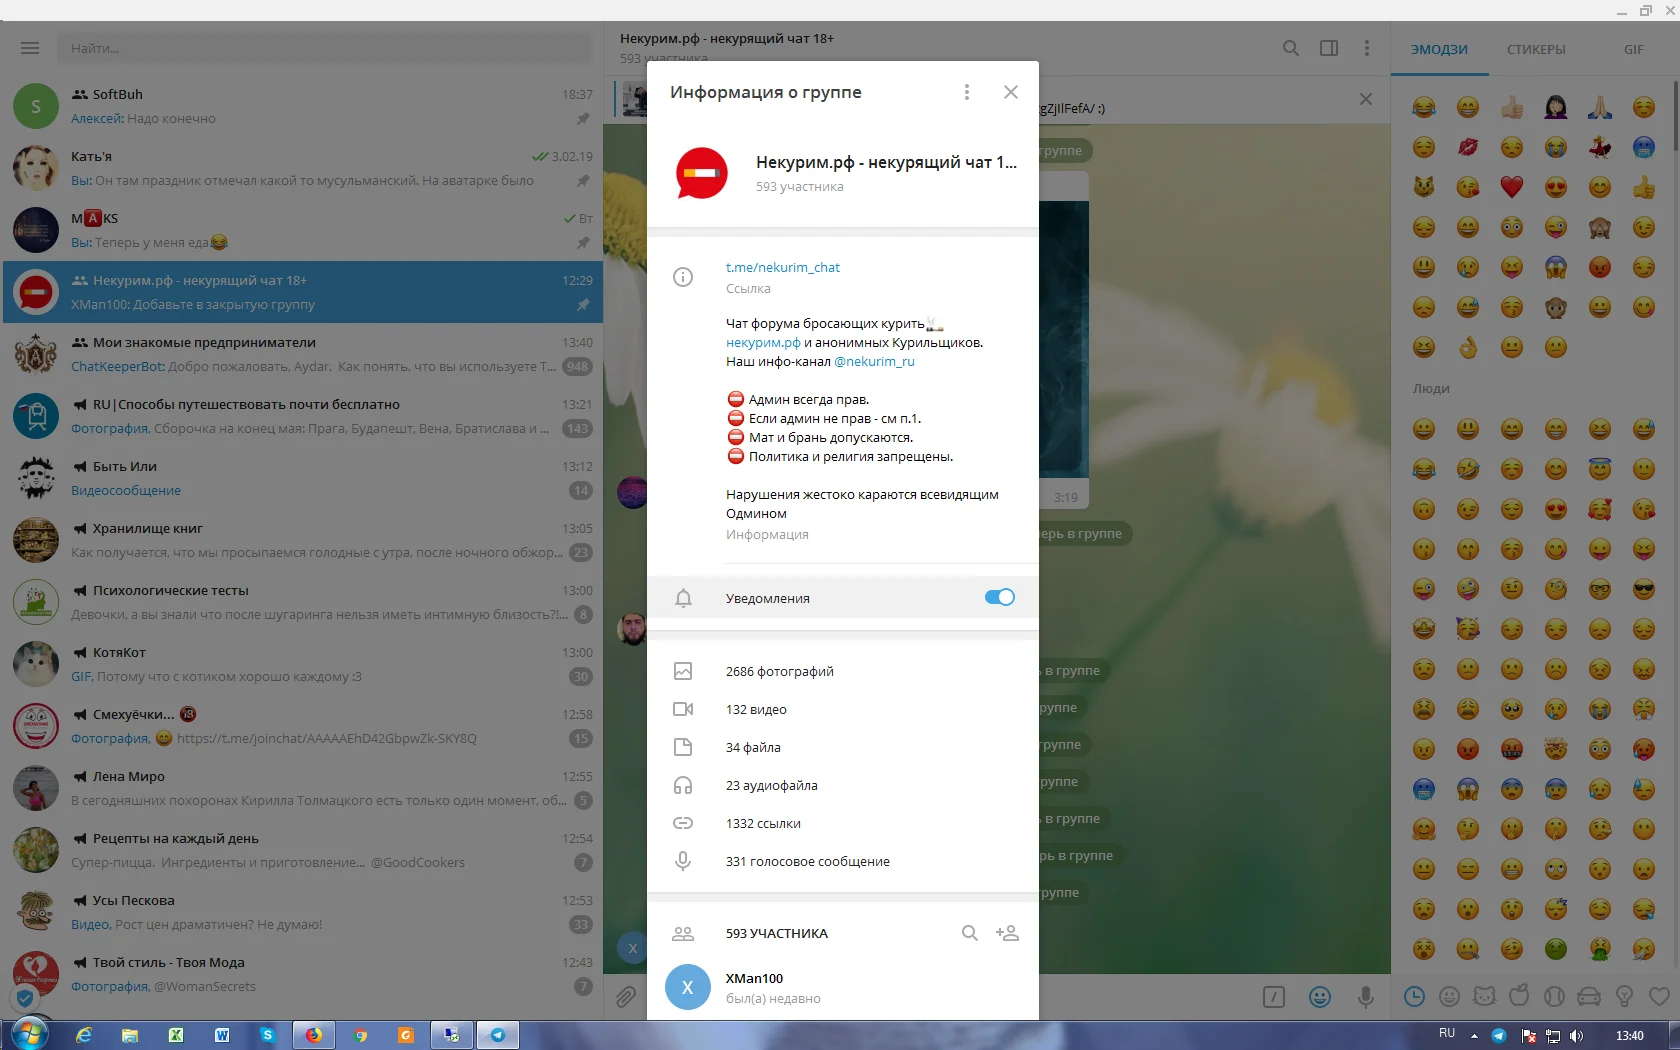Click the Некурим.рф group avatar
This screenshot has width=1680, height=1050.
click(702, 173)
